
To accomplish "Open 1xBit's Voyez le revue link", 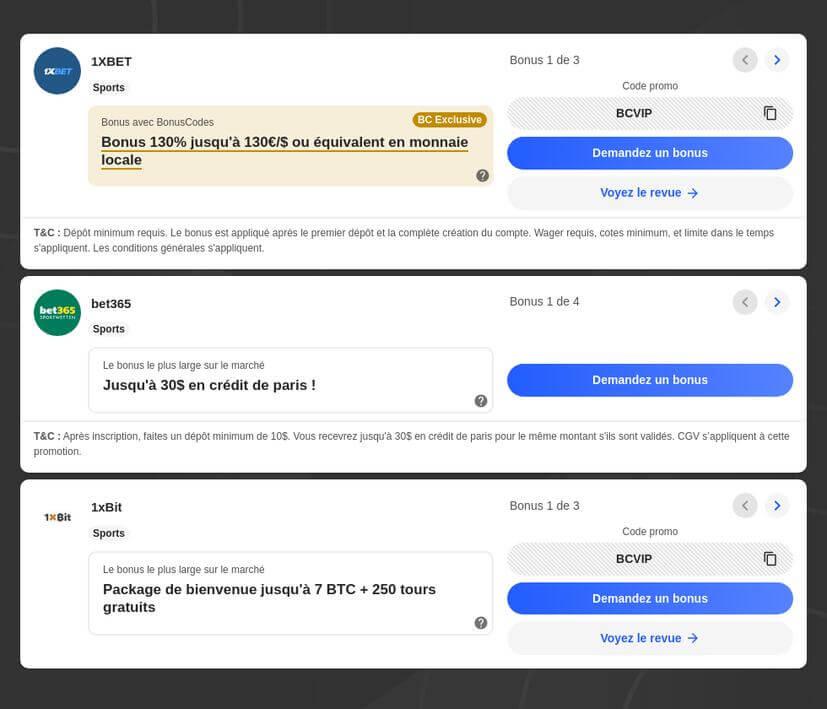I will 650,638.
